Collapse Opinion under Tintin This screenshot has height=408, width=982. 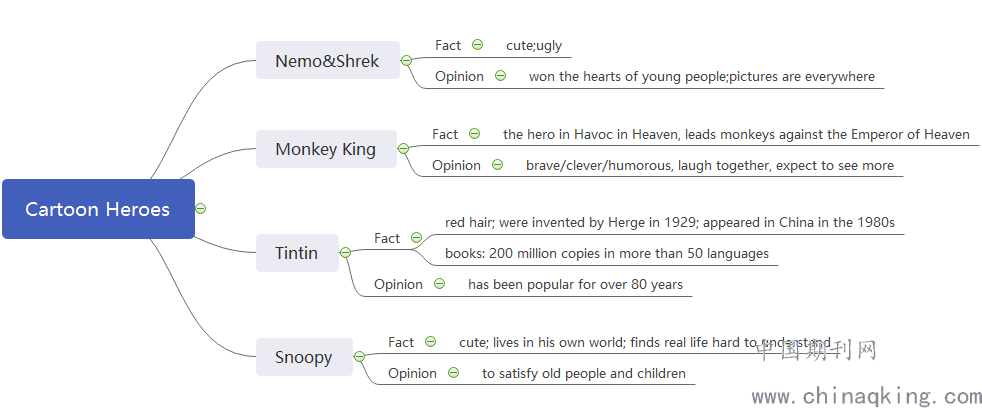click(x=440, y=284)
